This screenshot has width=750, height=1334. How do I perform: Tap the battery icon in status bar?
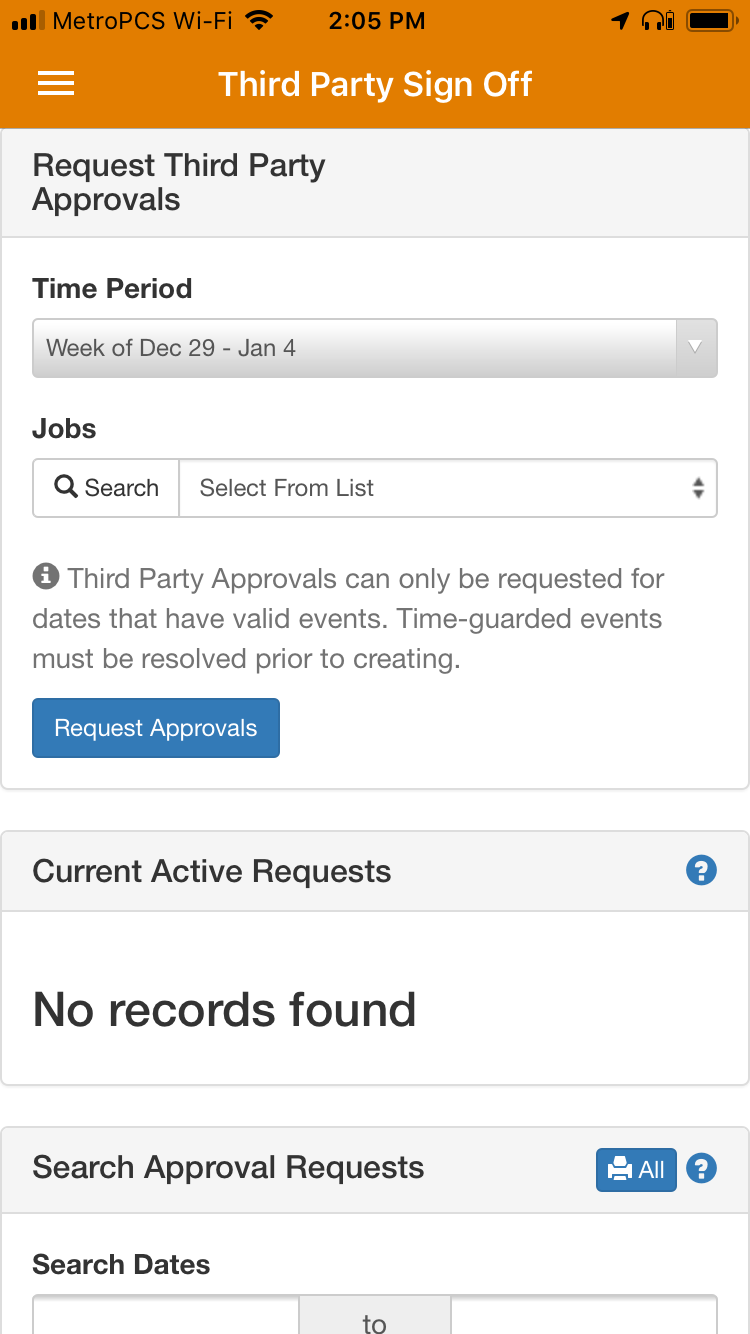712,21
